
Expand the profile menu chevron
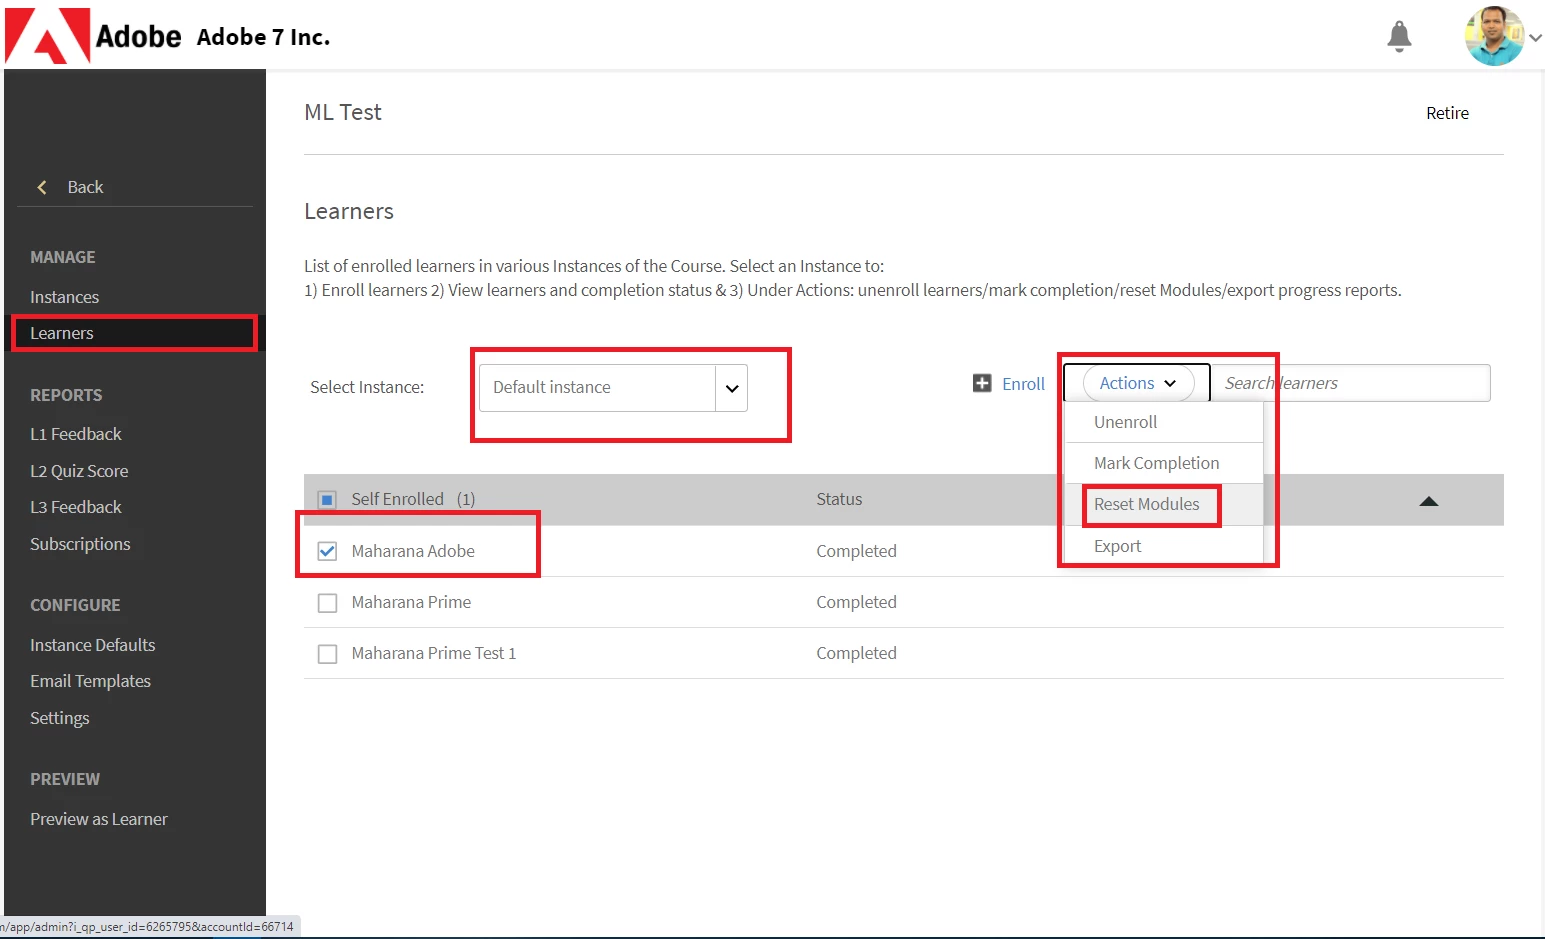[x=1535, y=38]
